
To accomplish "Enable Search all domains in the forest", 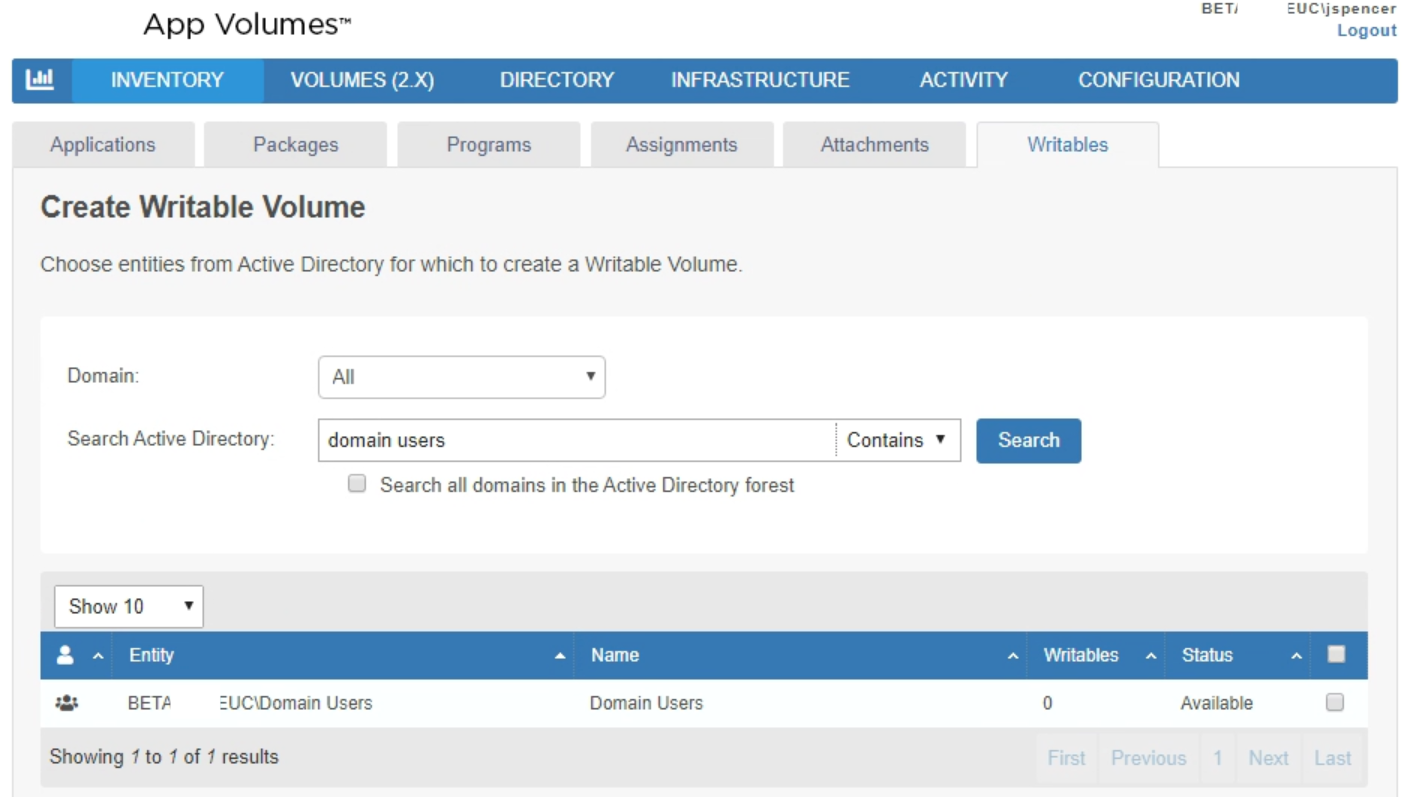I will [x=357, y=484].
